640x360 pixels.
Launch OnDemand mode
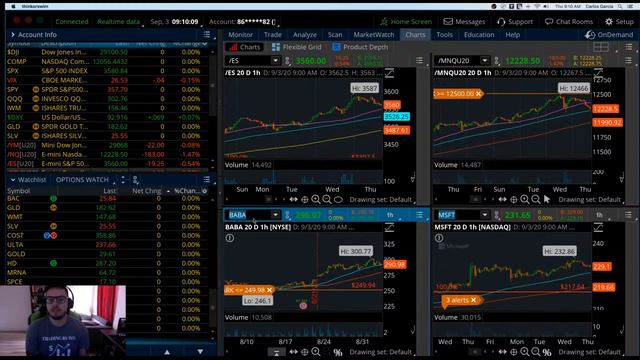pyautogui.click(x=609, y=35)
